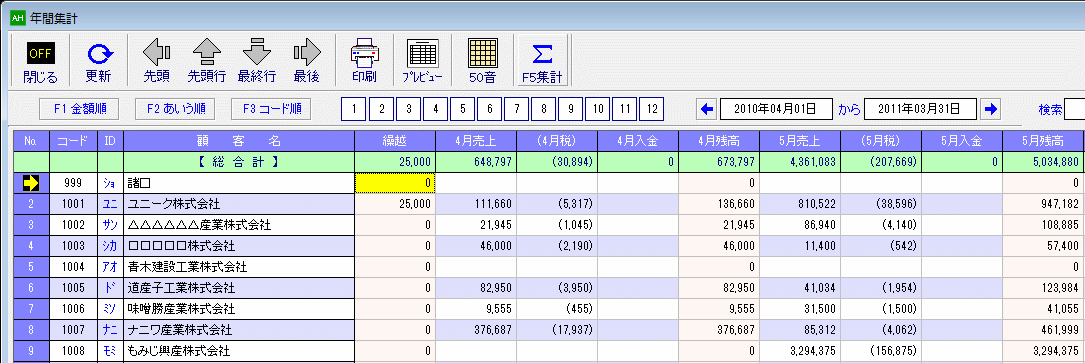
Task: Click the 【総合計】 total row label
Action: (x=239, y=162)
